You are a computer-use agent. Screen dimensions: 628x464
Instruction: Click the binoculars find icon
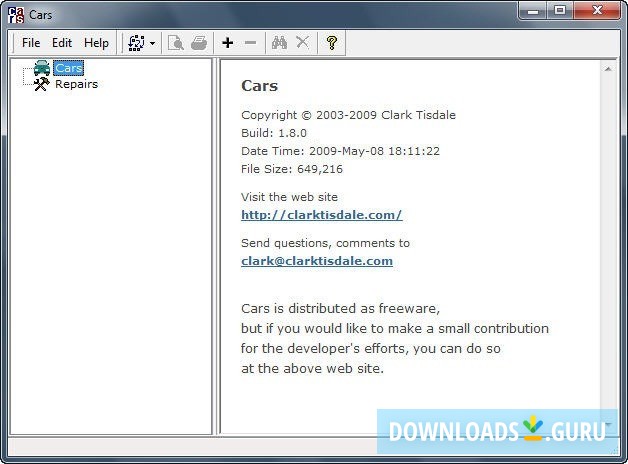(280, 42)
